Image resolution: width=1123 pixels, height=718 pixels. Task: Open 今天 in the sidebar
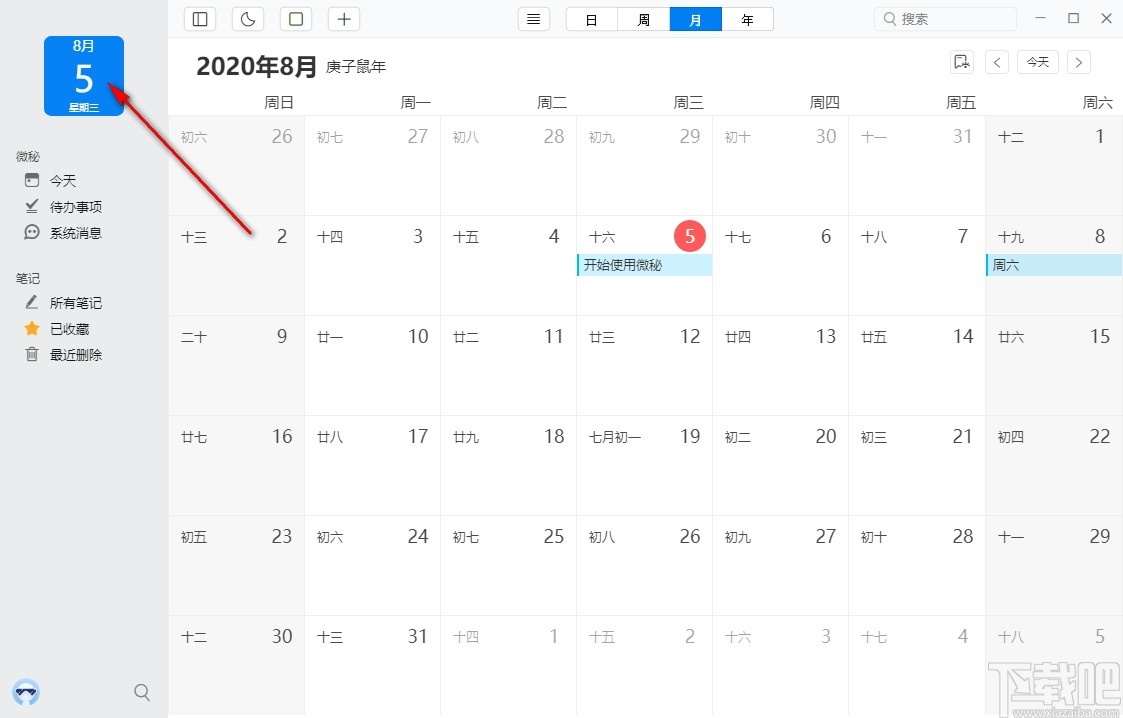click(63, 181)
